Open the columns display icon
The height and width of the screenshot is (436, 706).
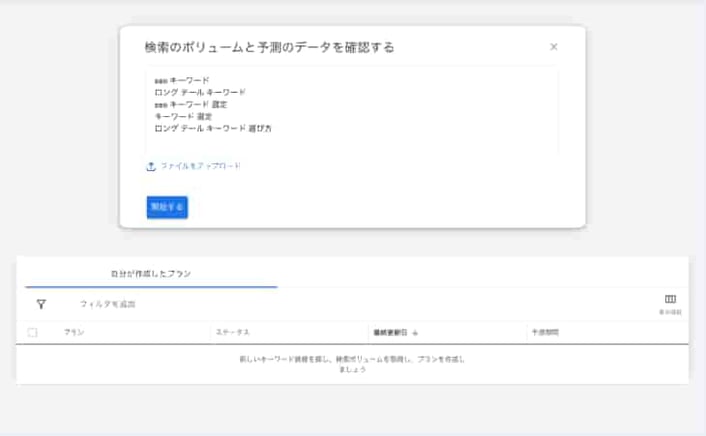pos(670,300)
